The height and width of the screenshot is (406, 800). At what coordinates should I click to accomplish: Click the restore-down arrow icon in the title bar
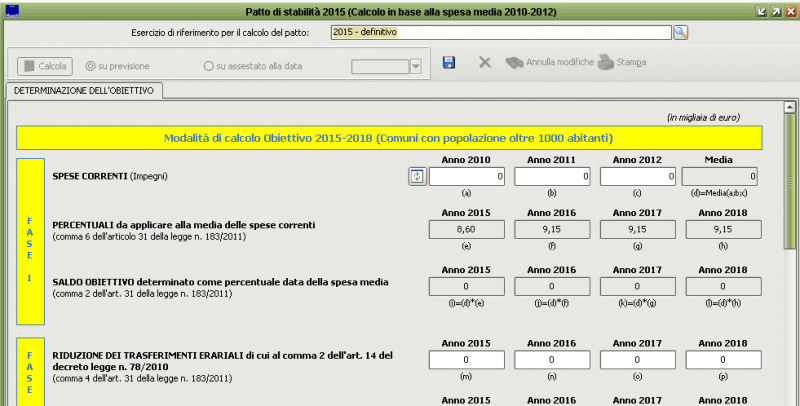coord(759,11)
